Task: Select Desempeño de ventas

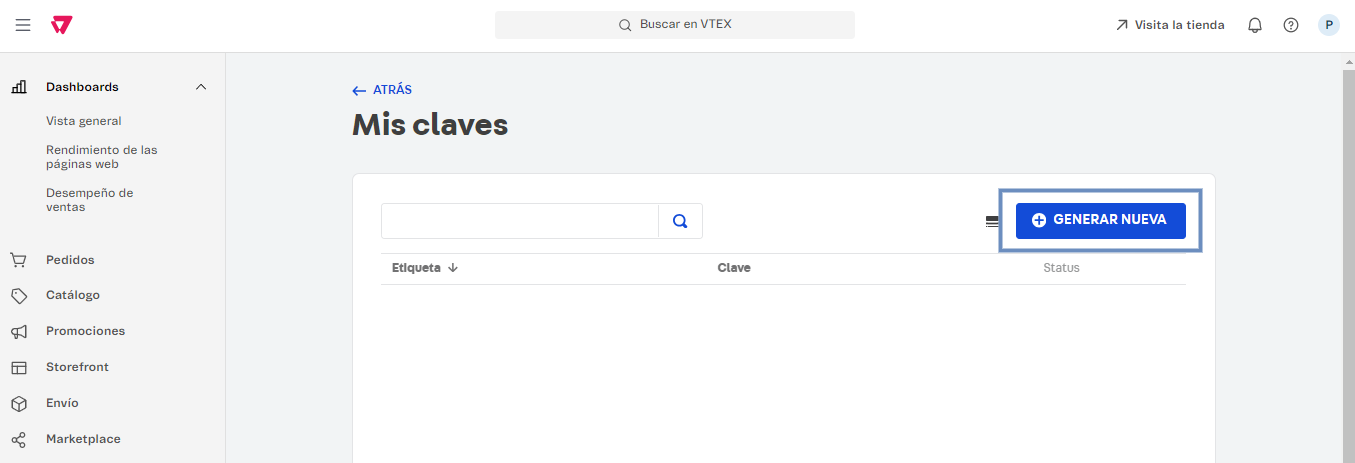Action: (x=89, y=200)
